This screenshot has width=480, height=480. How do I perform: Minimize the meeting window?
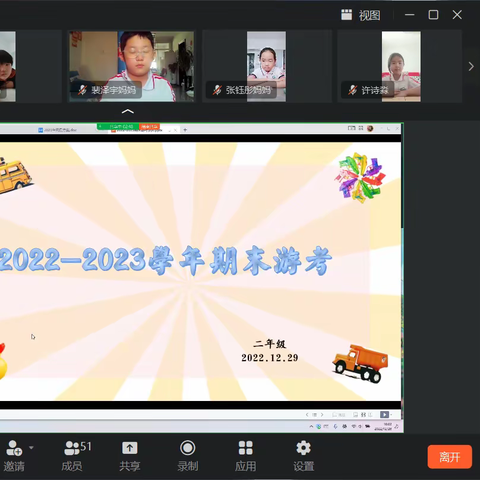click(x=410, y=15)
